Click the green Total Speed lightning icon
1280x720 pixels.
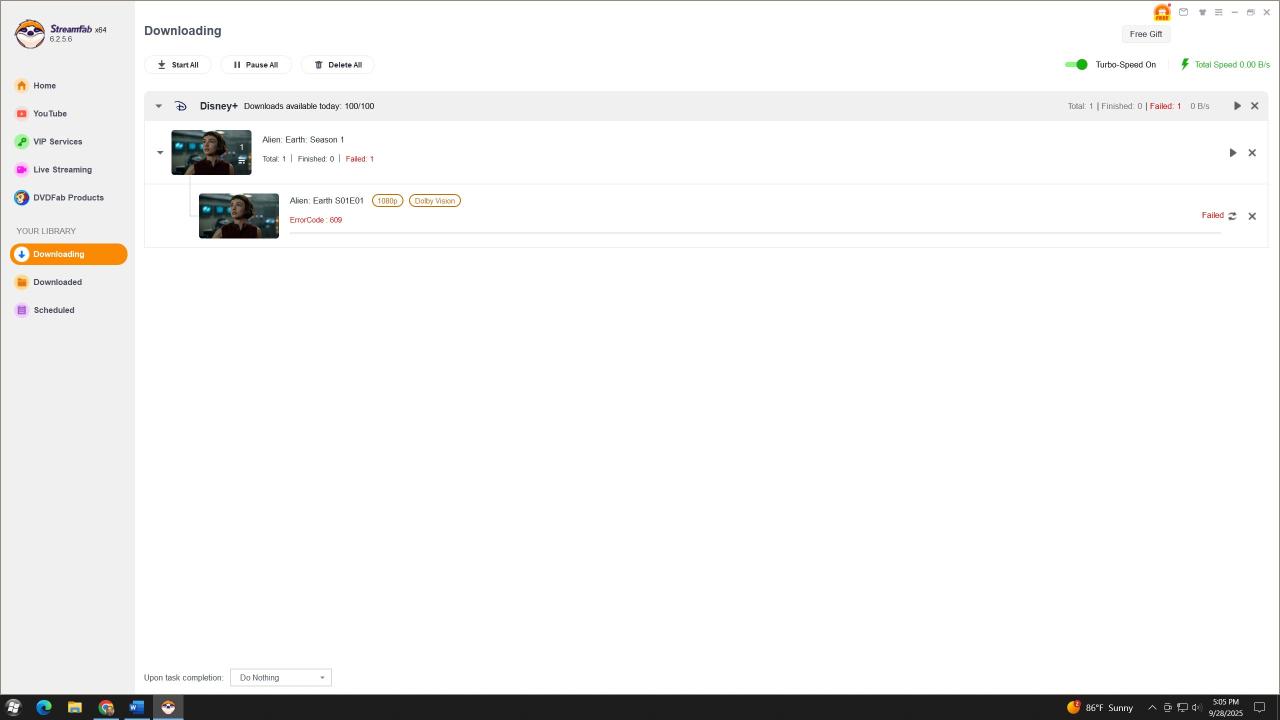coord(1185,64)
